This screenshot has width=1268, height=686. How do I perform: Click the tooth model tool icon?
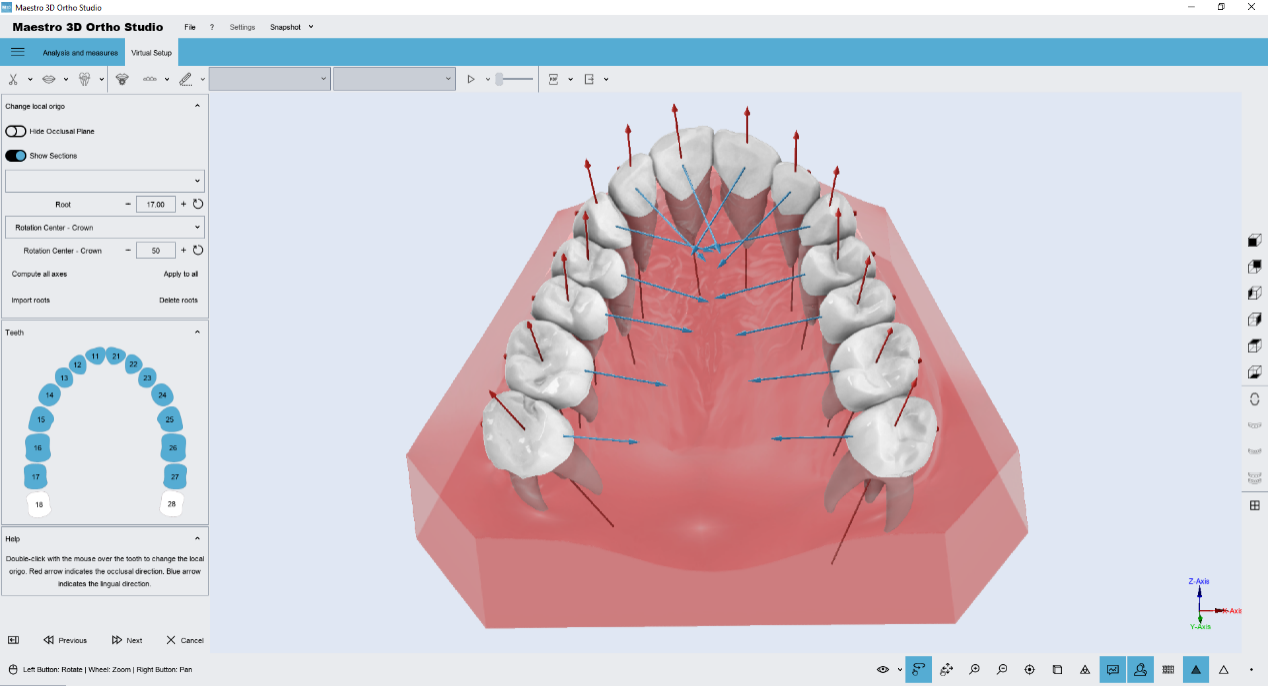click(x=84, y=79)
